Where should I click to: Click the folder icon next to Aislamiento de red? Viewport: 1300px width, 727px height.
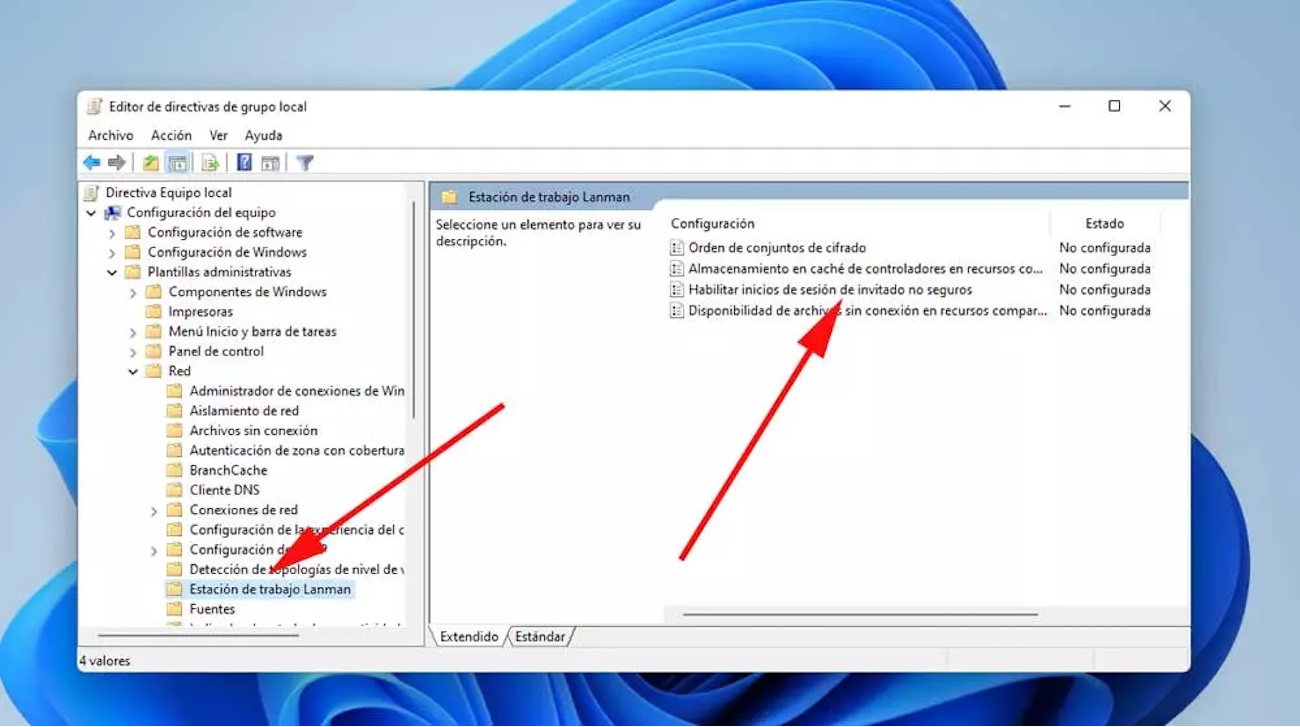pos(174,411)
